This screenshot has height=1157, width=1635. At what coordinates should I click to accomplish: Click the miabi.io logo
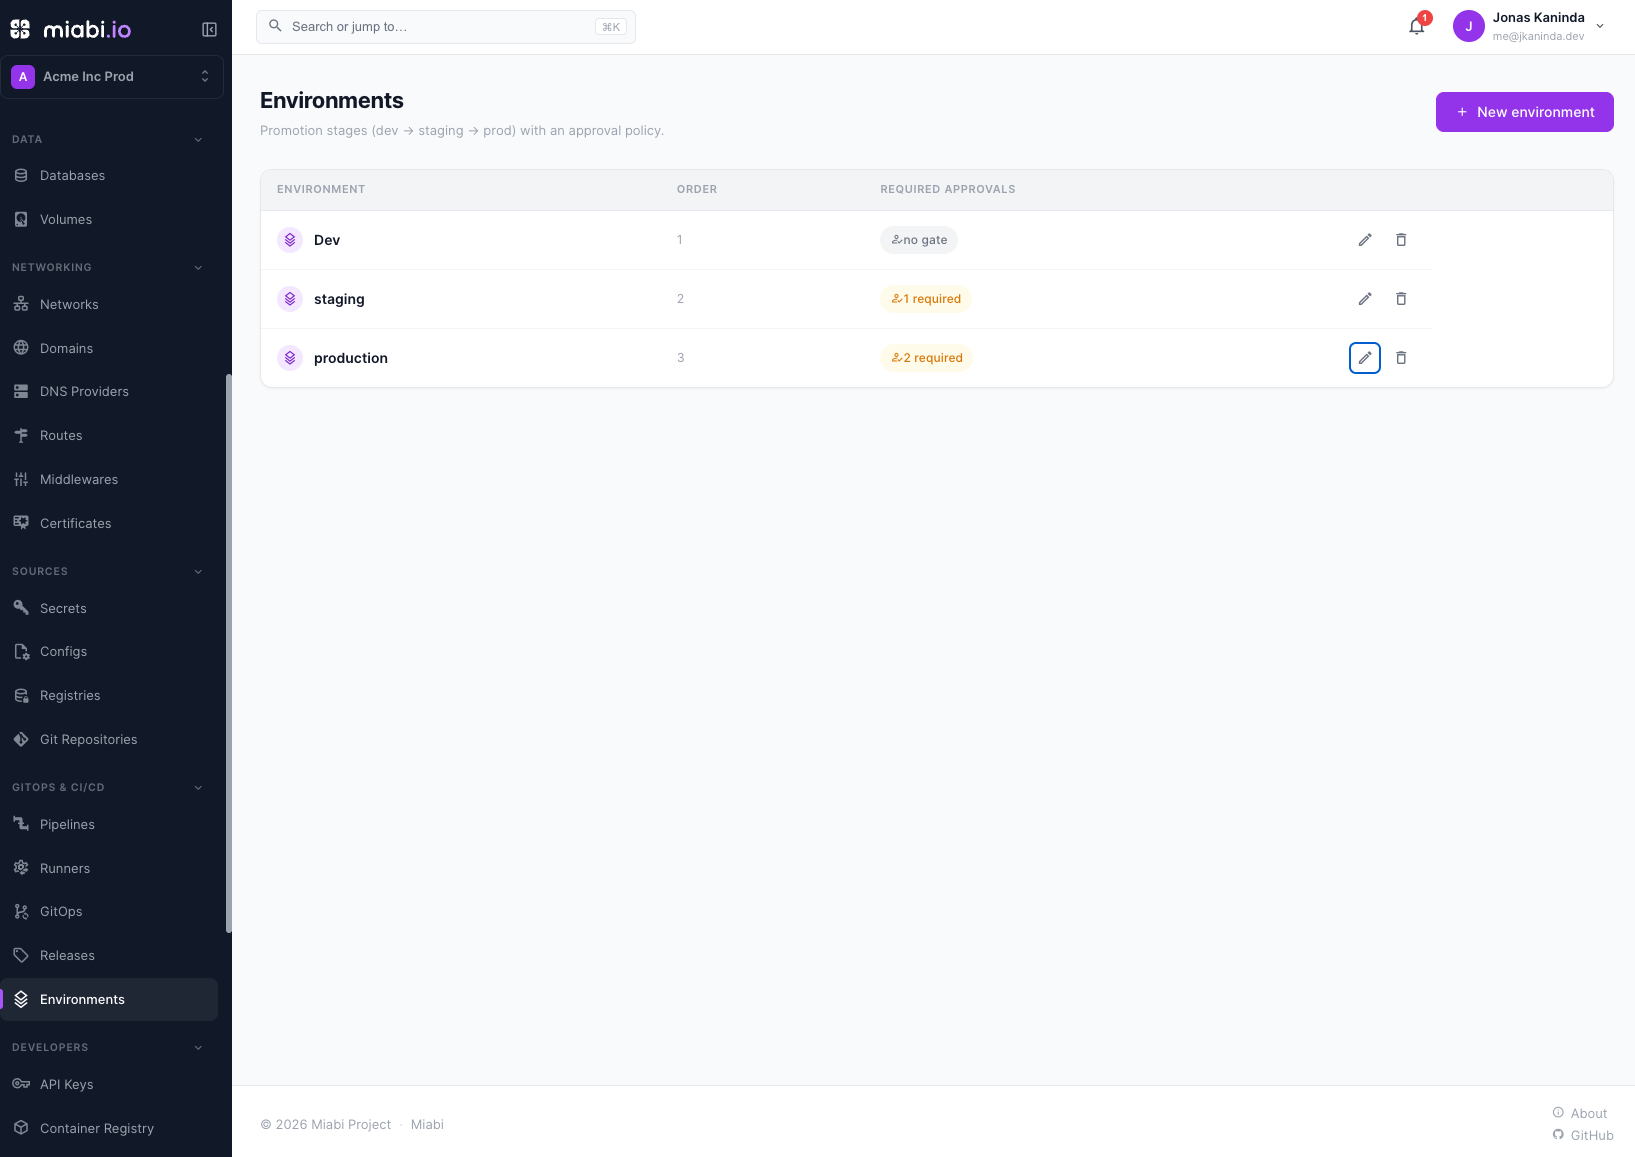71,29
